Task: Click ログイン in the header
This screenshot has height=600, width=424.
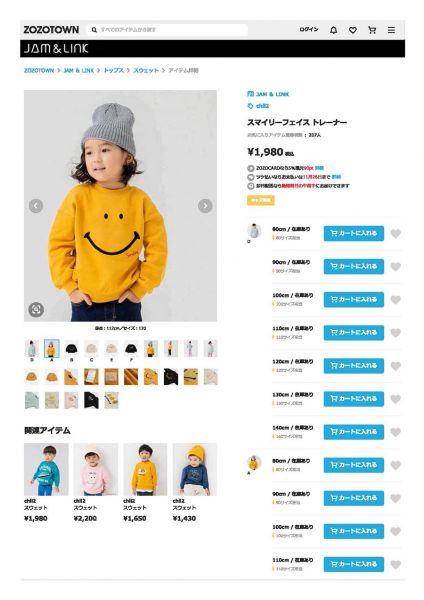Action: click(309, 29)
